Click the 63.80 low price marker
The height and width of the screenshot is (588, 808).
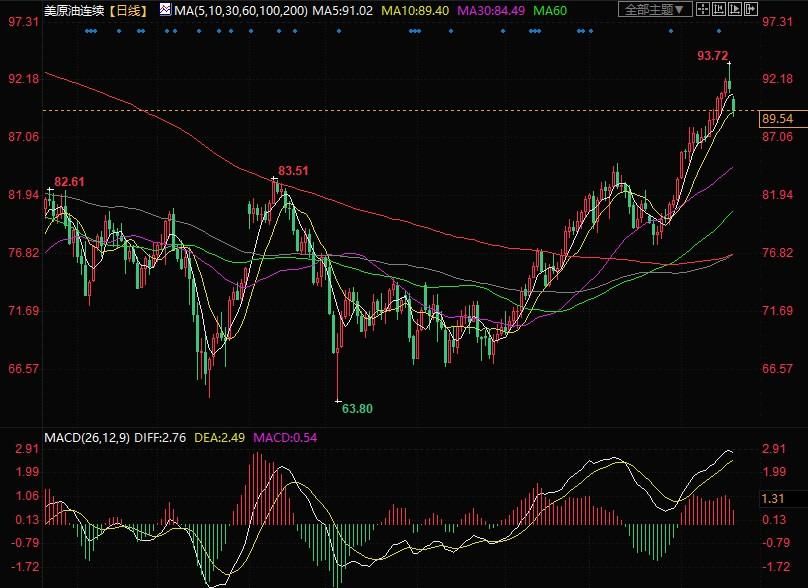tap(357, 409)
